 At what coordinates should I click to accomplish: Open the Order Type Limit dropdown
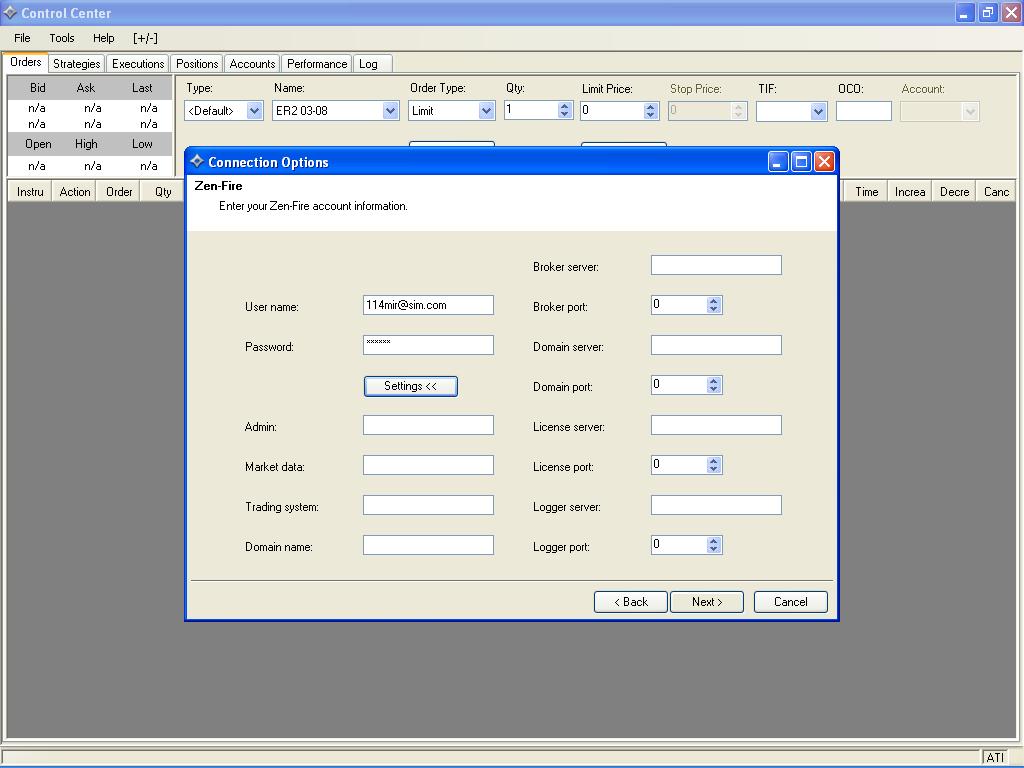486,111
